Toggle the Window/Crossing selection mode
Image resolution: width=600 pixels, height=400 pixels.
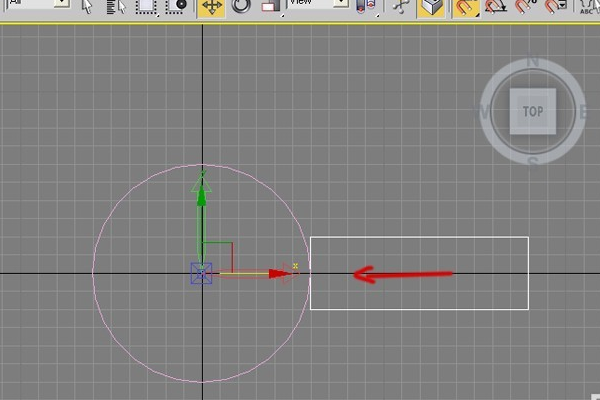pyautogui.click(x=176, y=6)
